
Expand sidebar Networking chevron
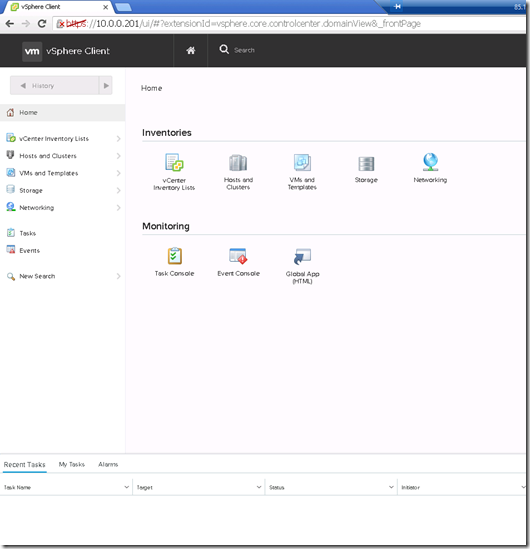coord(118,208)
